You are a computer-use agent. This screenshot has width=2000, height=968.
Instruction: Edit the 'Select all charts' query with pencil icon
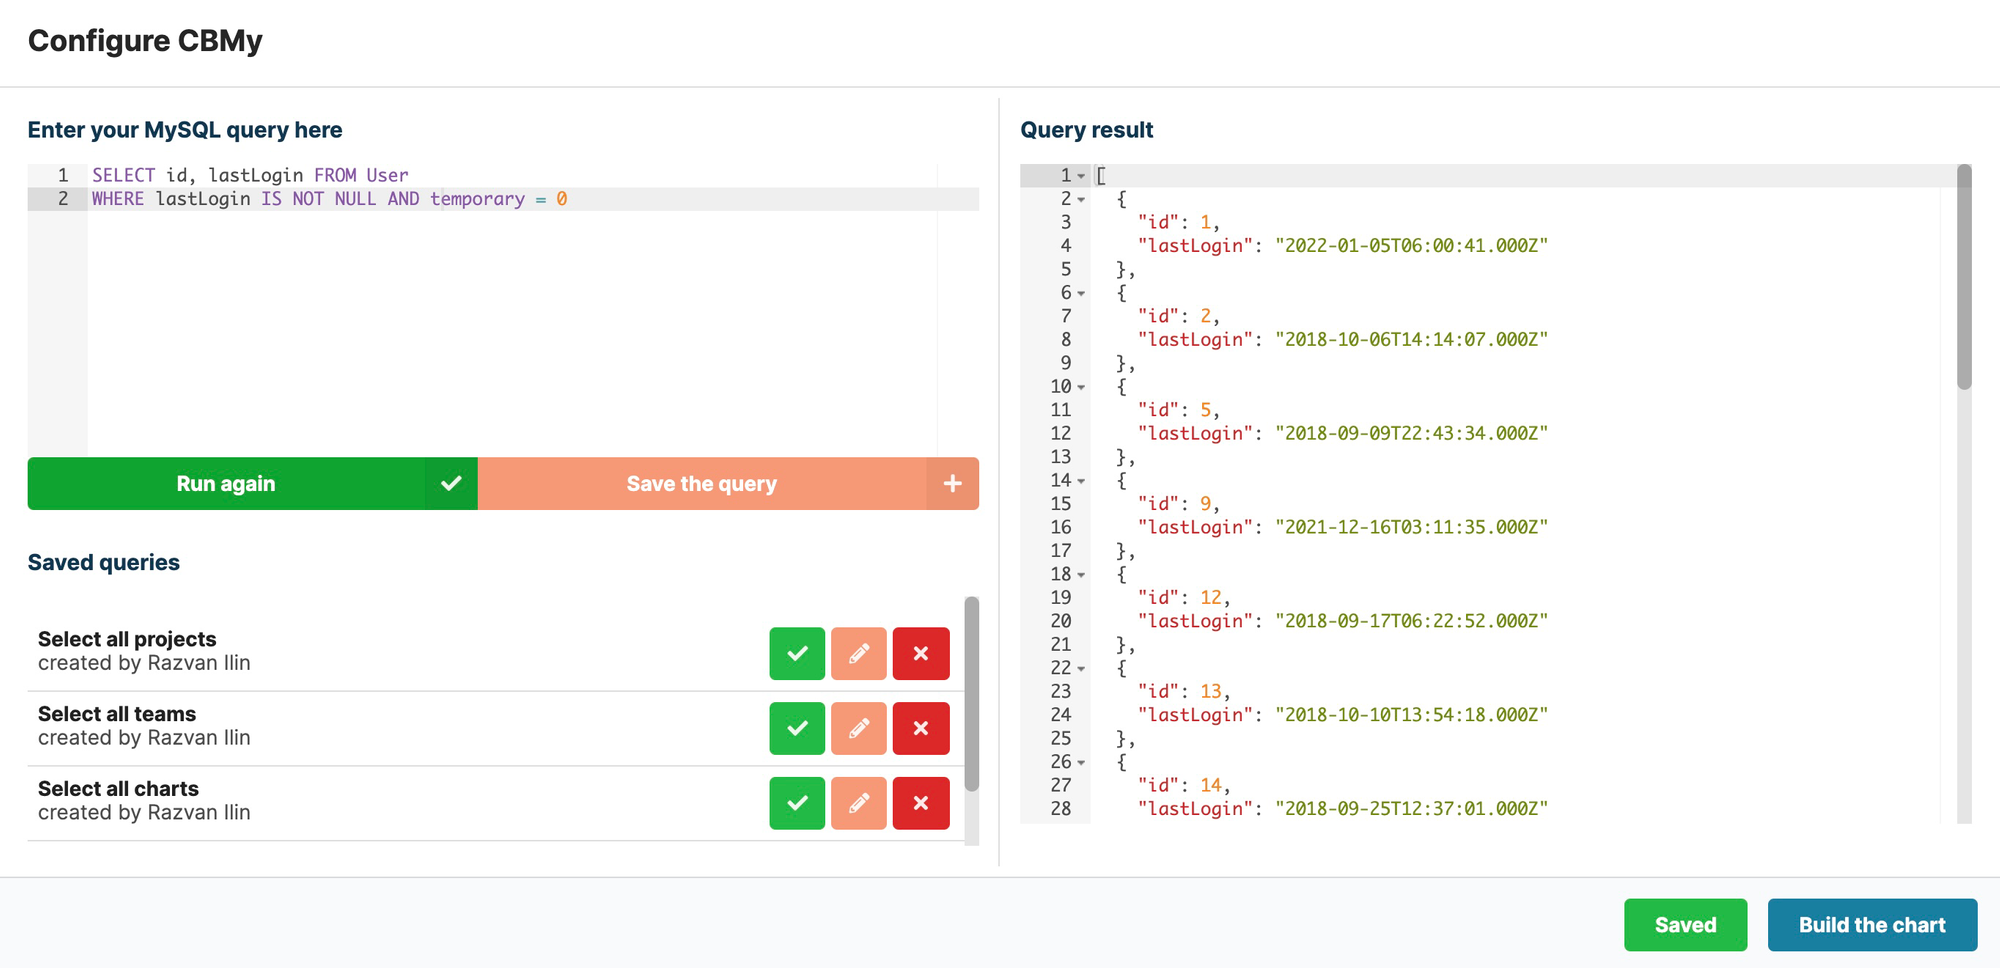point(859,803)
